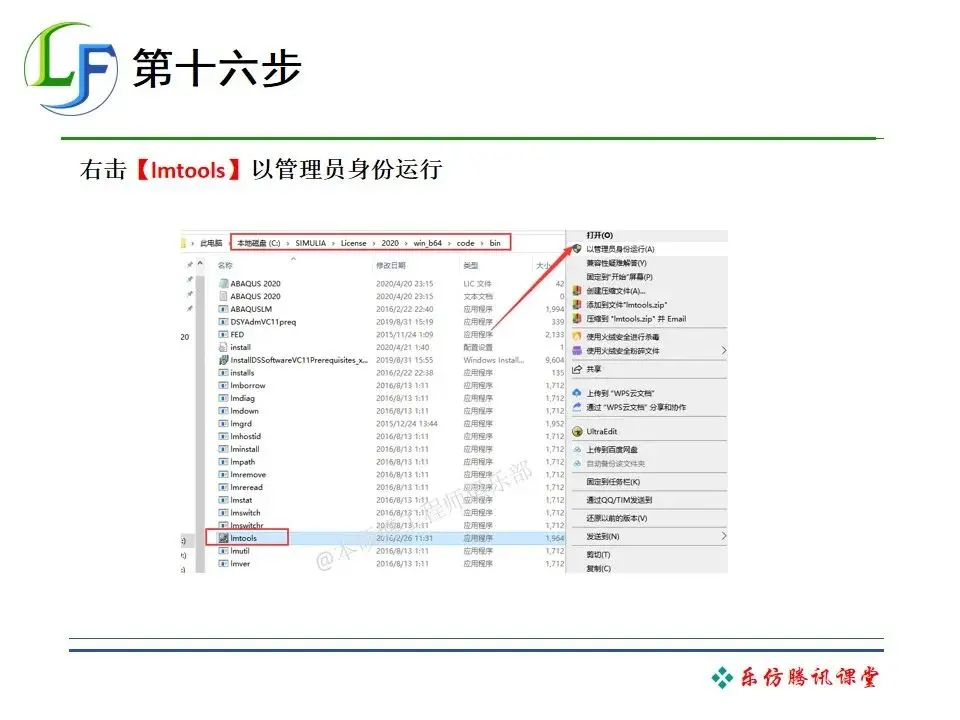Click the Baidu Netdisk upload icon
The width and height of the screenshot is (960, 720).
pyautogui.click(x=577, y=449)
